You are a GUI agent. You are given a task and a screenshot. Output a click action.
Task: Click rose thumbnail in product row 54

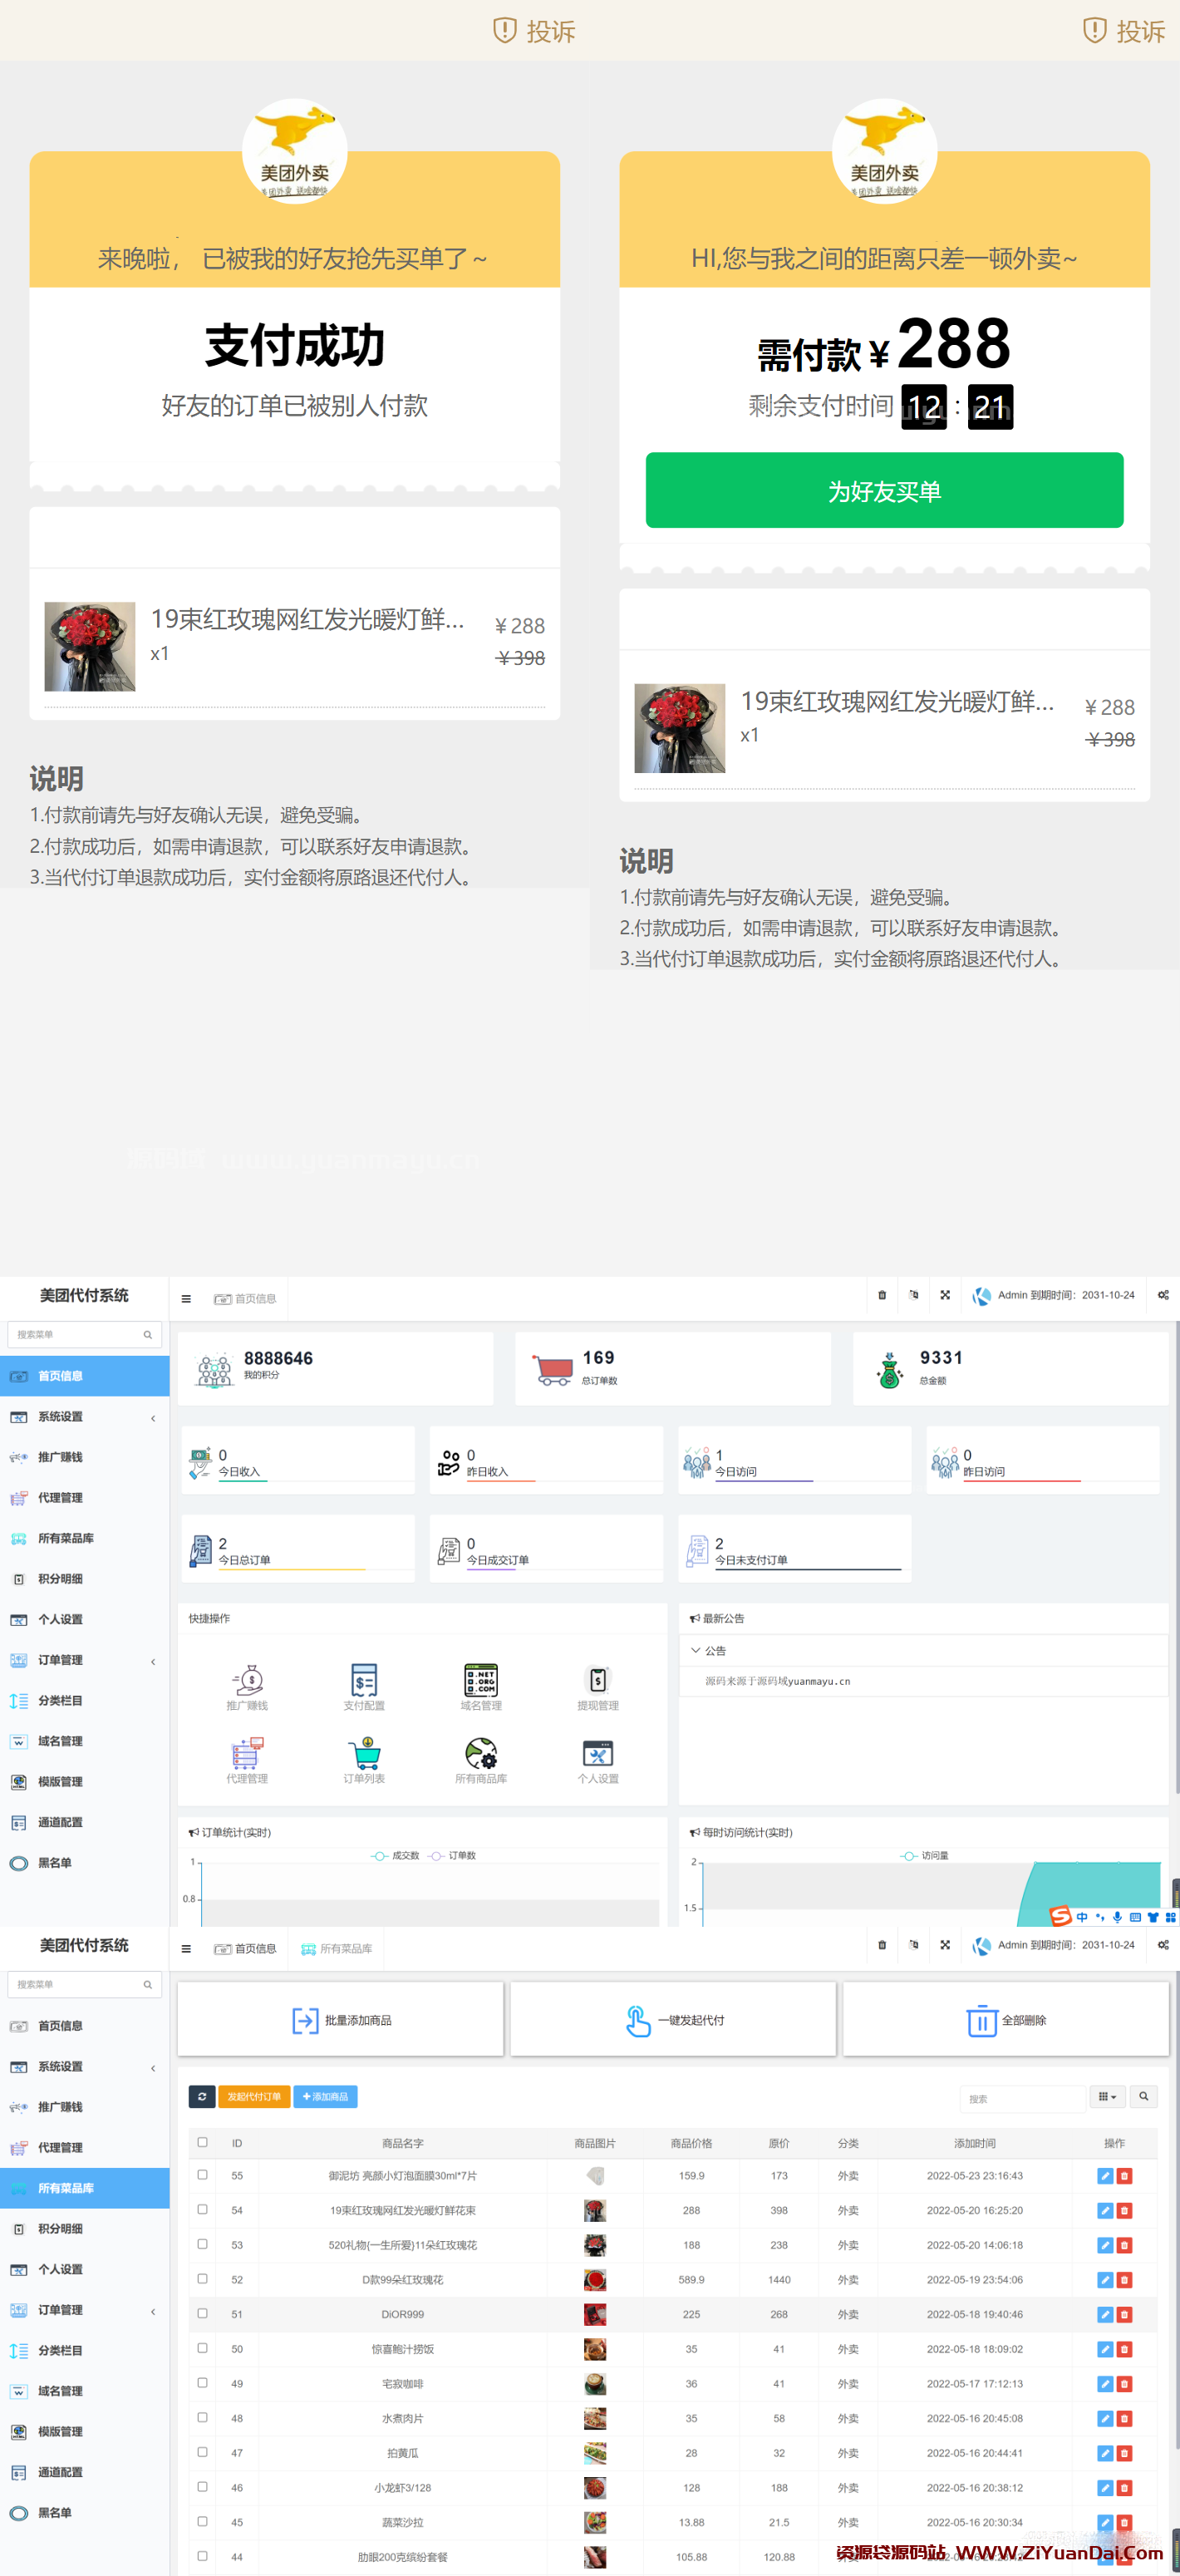[x=595, y=2210]
